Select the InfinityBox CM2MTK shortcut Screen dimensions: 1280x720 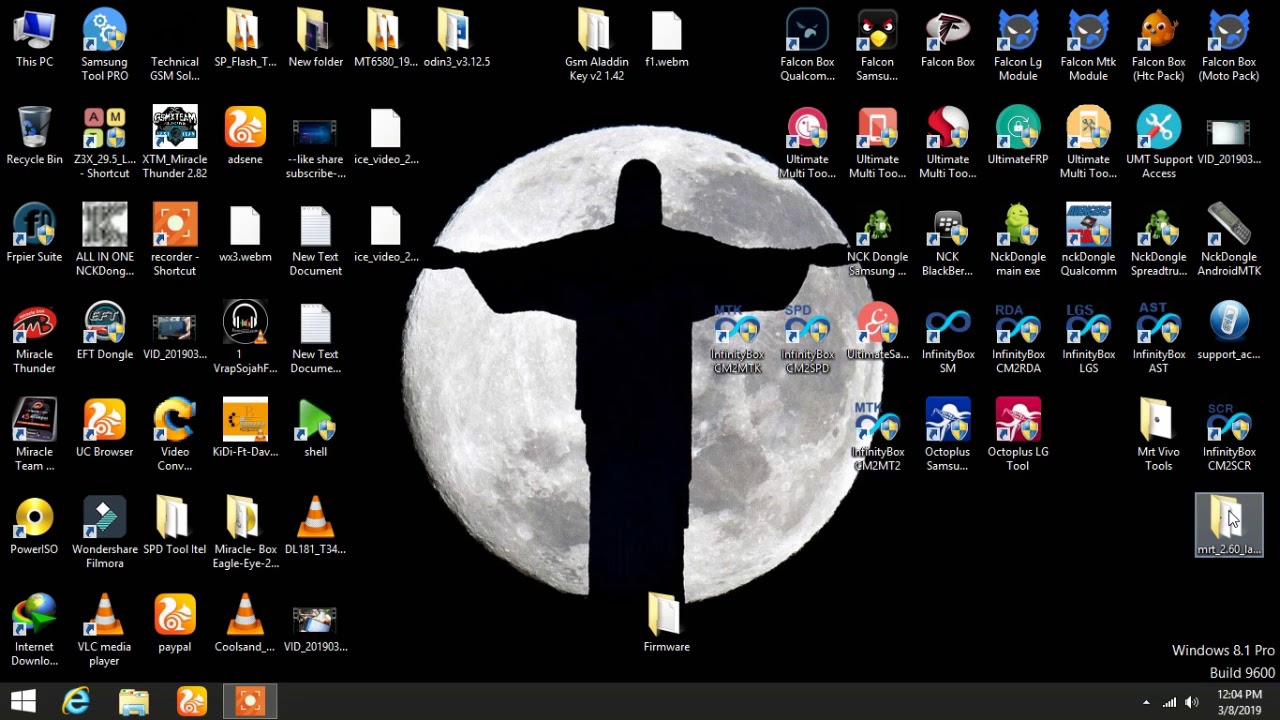pos(737,338)
